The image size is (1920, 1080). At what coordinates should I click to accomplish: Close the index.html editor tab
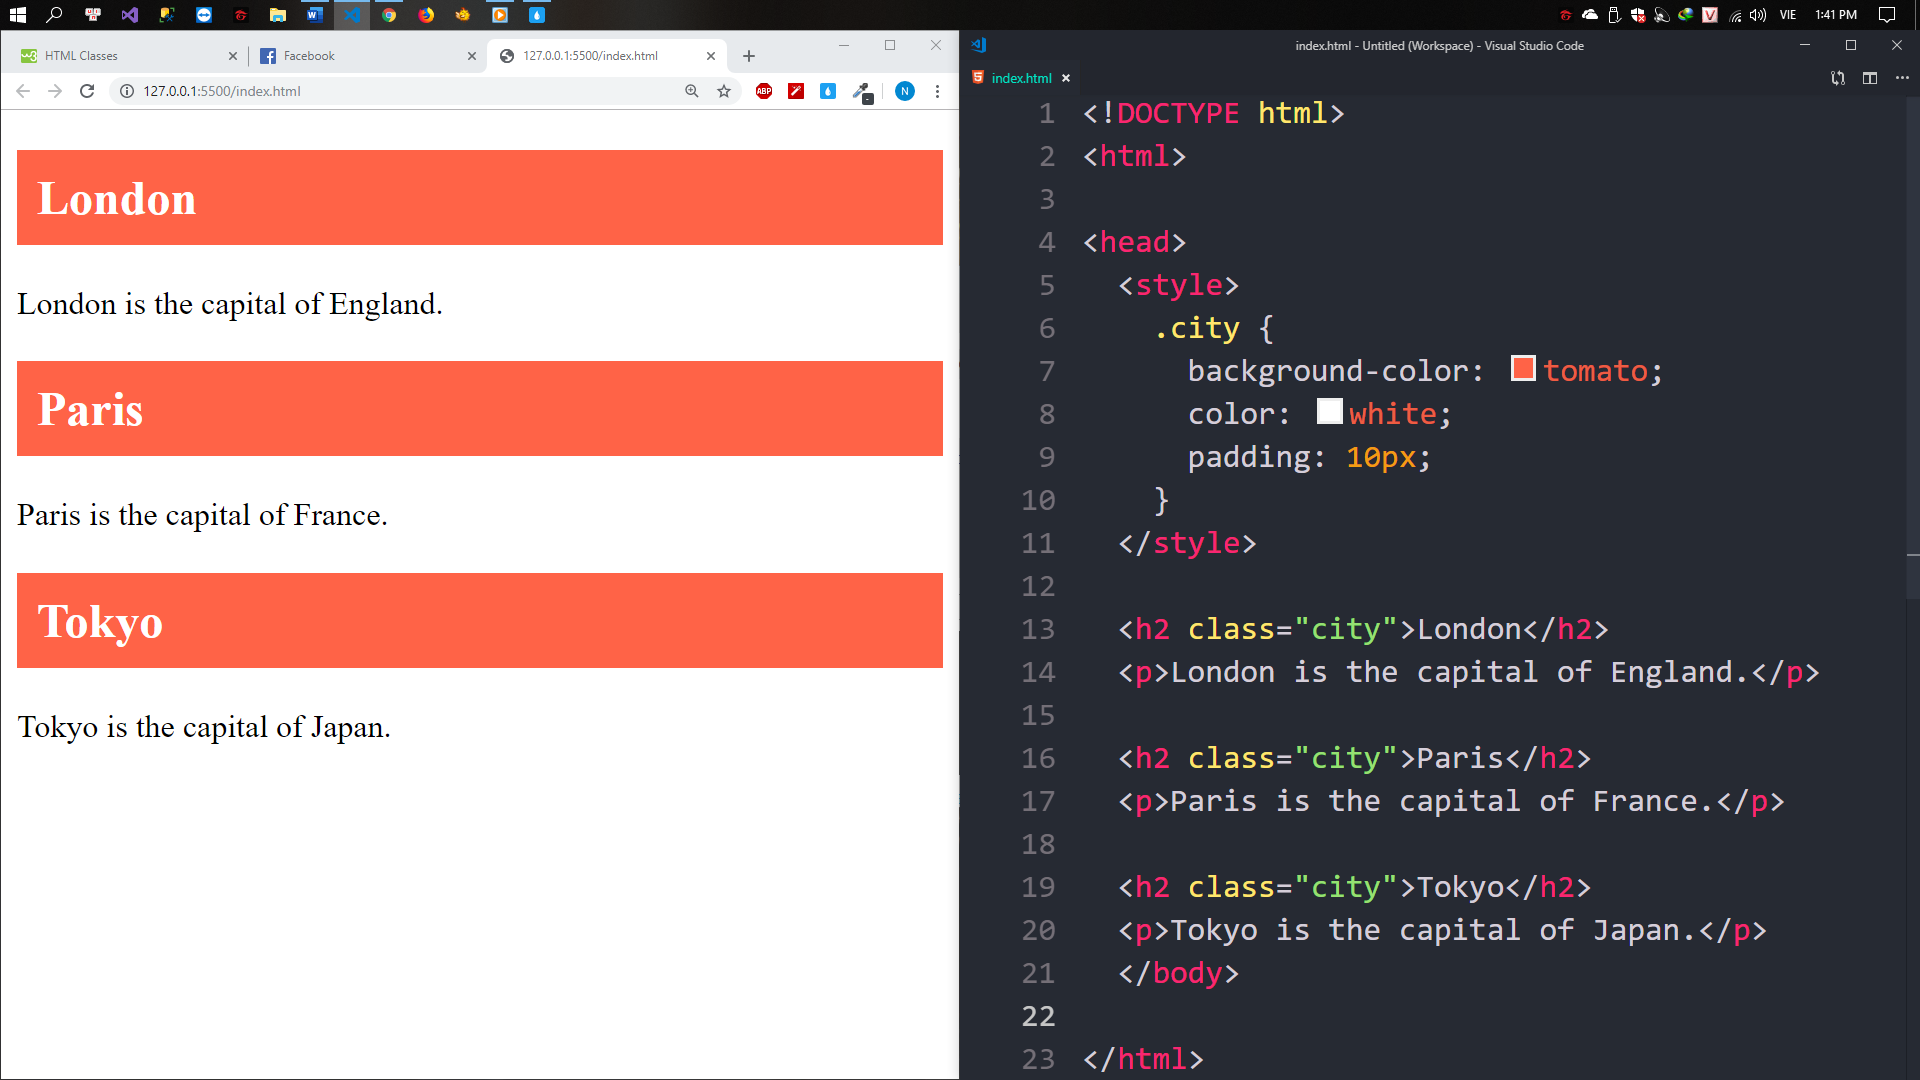(1066, 78)
